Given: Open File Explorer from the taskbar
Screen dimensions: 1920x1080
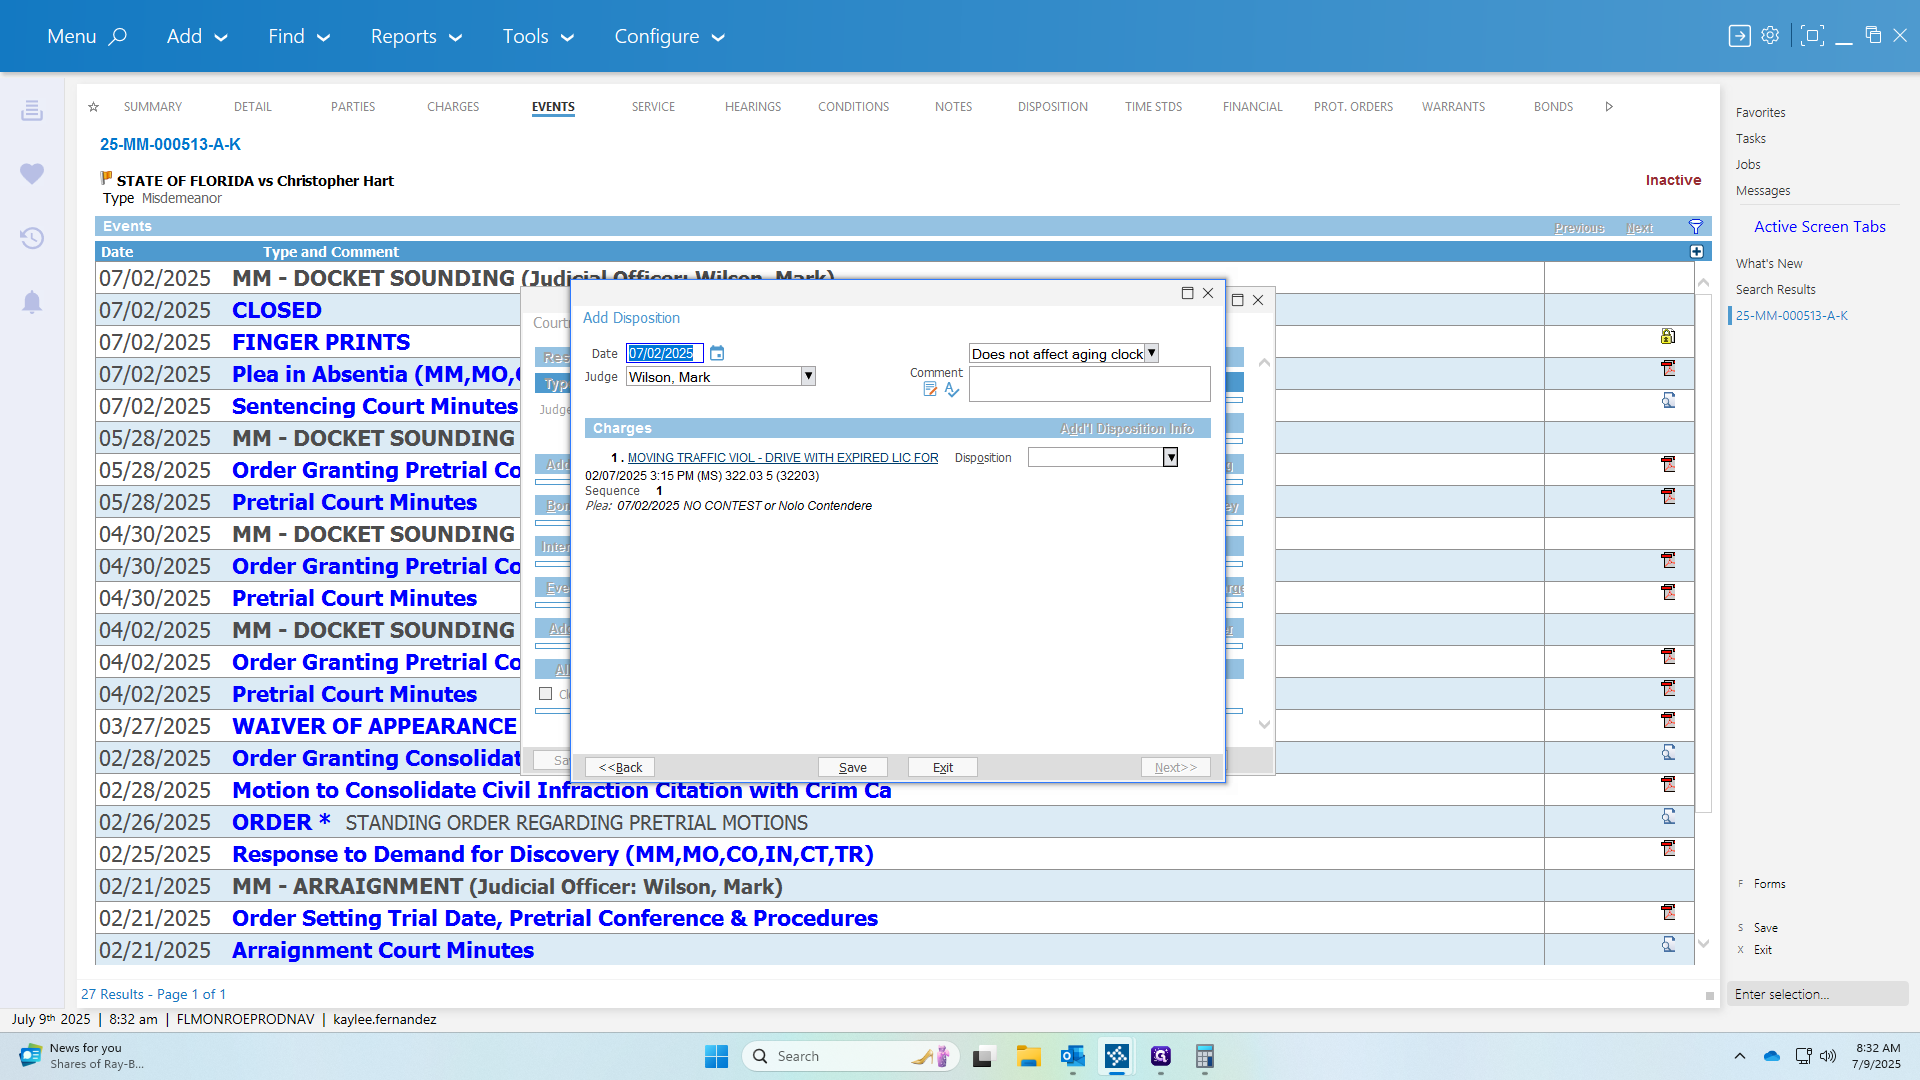Looking at the screenshot, I should pyautogui.click(x=1029, y=1056).
